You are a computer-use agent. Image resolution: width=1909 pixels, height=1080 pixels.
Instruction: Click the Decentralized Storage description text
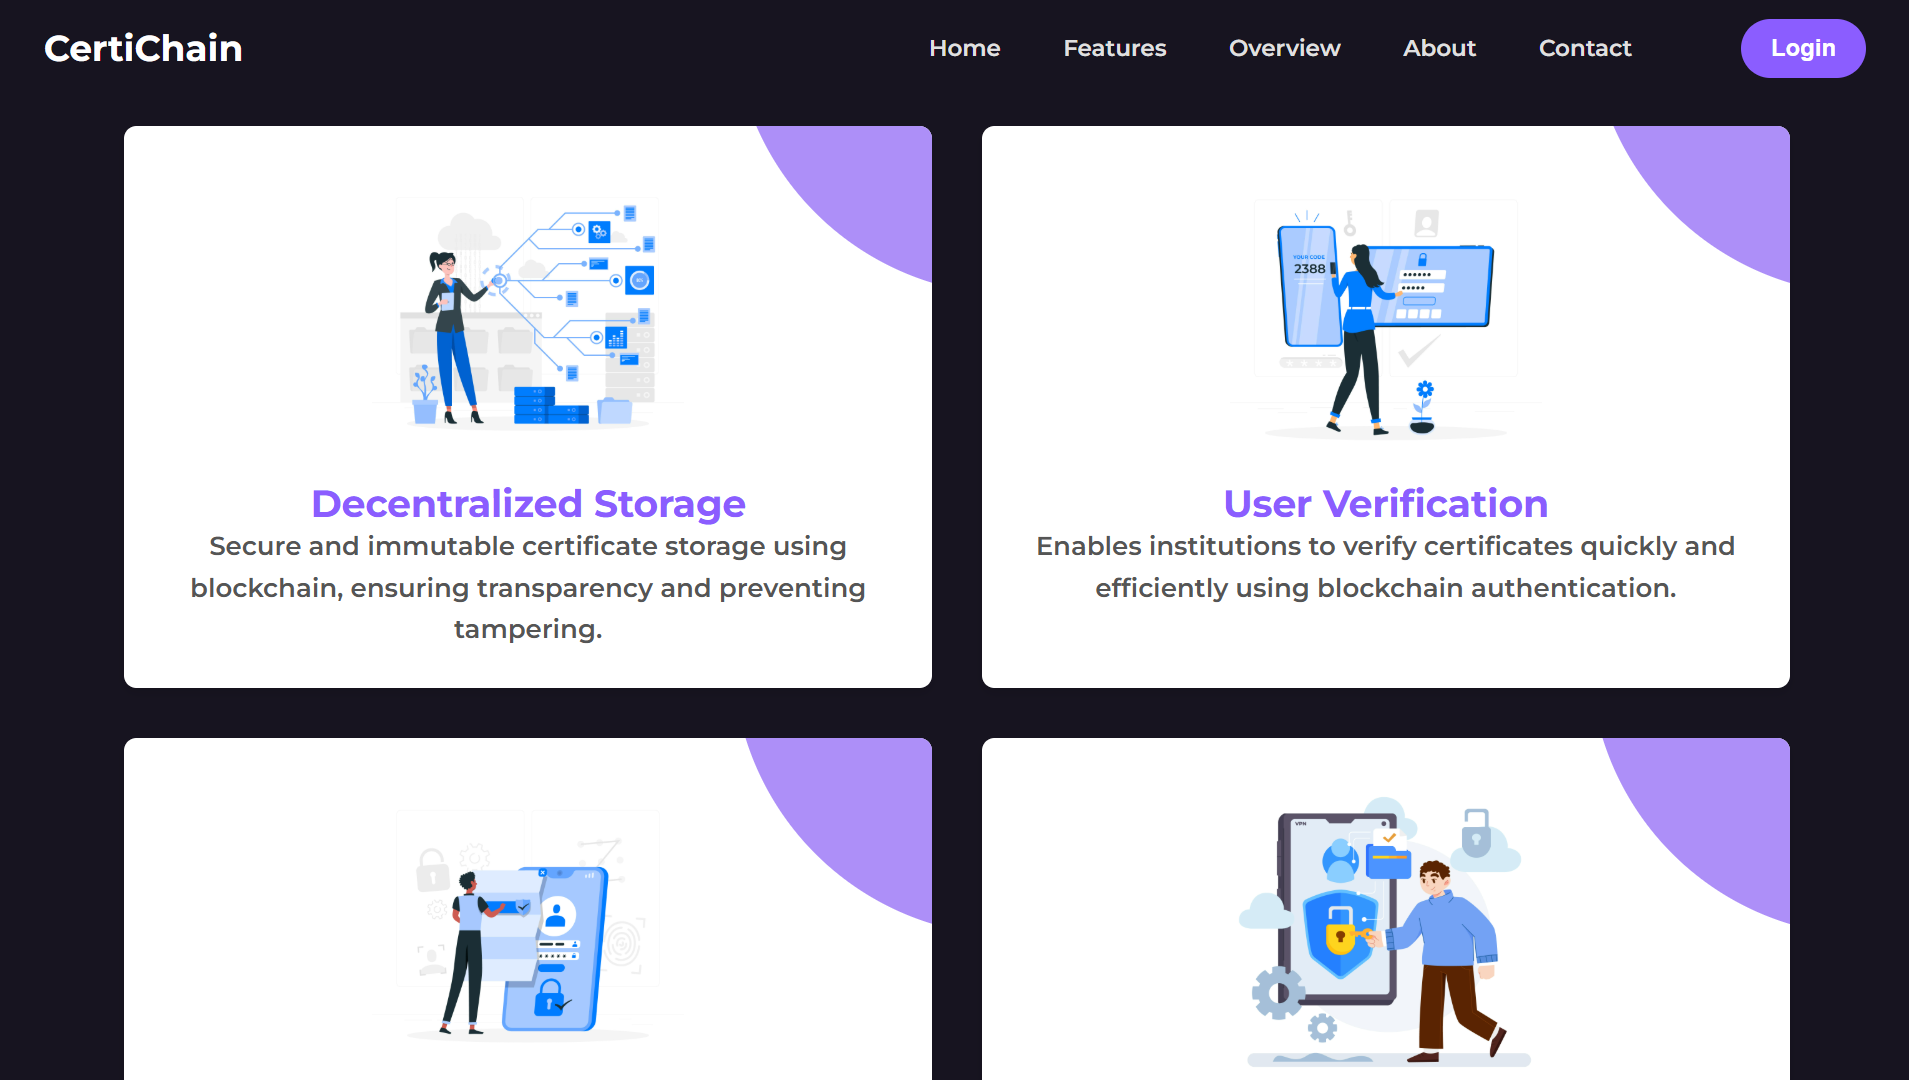(528, 587)
